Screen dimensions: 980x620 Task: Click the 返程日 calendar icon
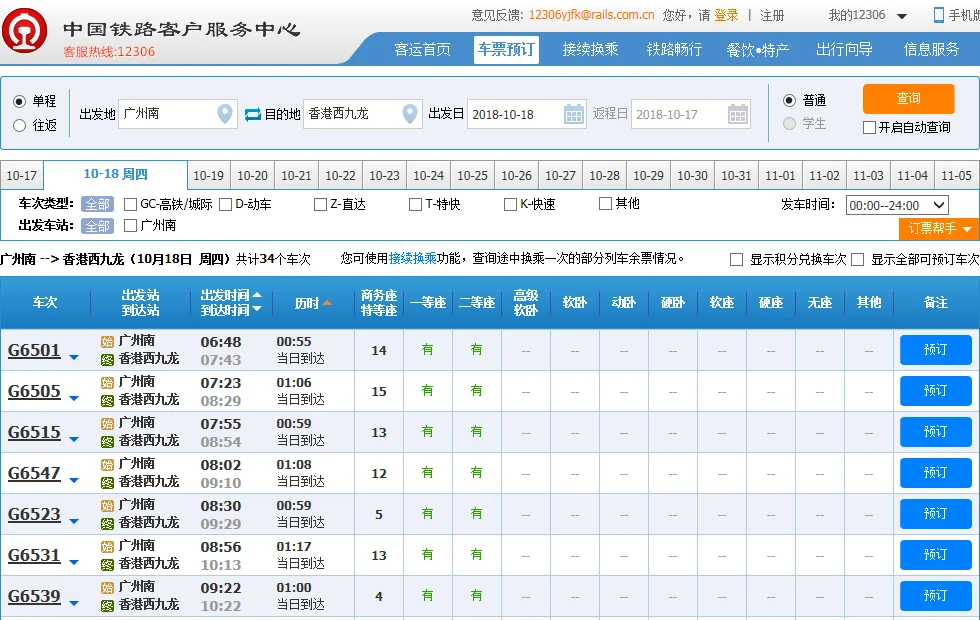(737, 113)
